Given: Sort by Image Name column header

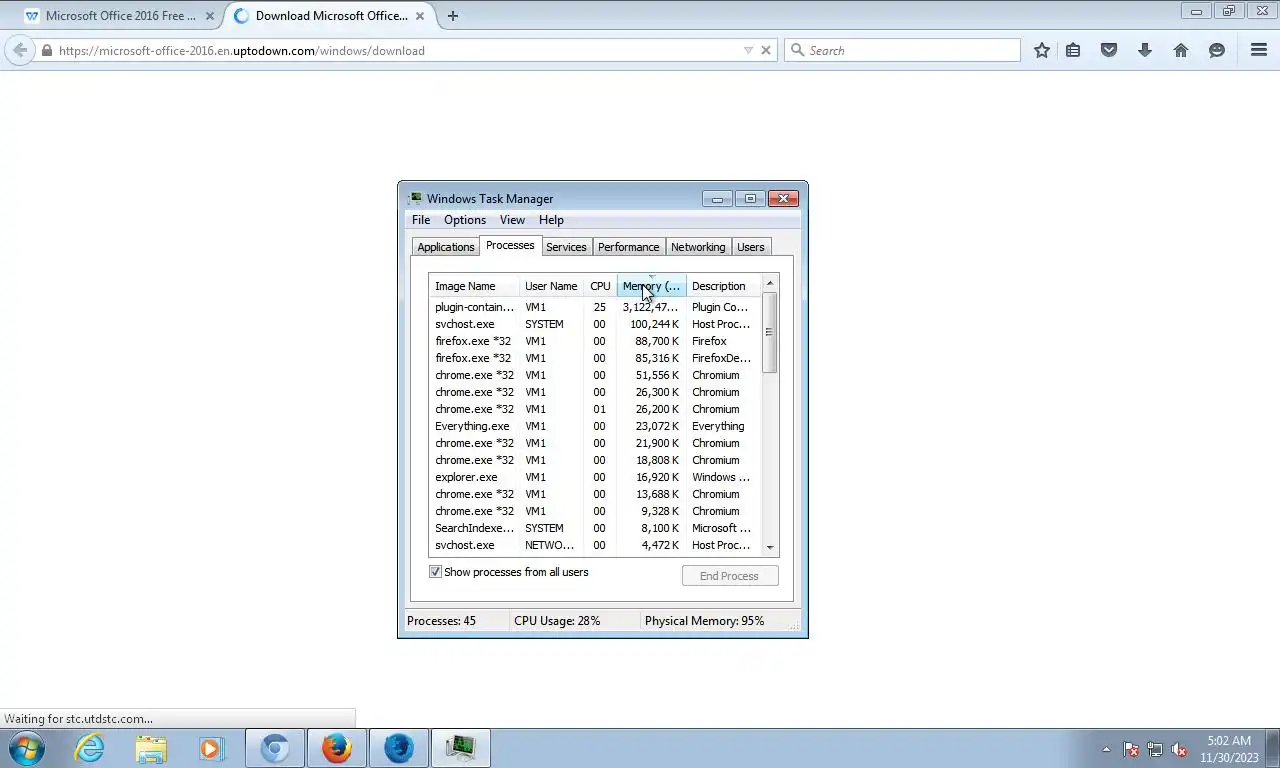Looking at the screenshot, I should (x=474, y=286).
